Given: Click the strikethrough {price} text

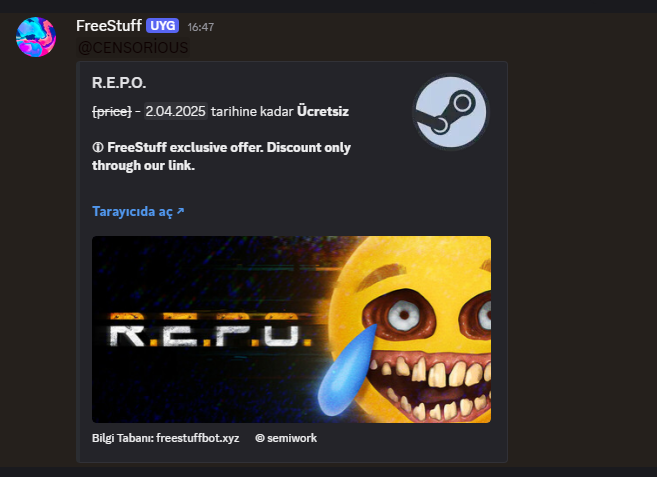Looking at the screenshot, I should [x=111, y=111].
